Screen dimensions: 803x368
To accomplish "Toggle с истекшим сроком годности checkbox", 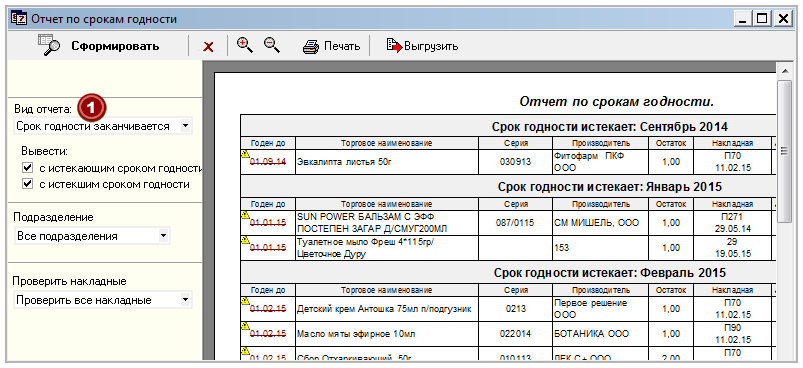I will 27,184.
